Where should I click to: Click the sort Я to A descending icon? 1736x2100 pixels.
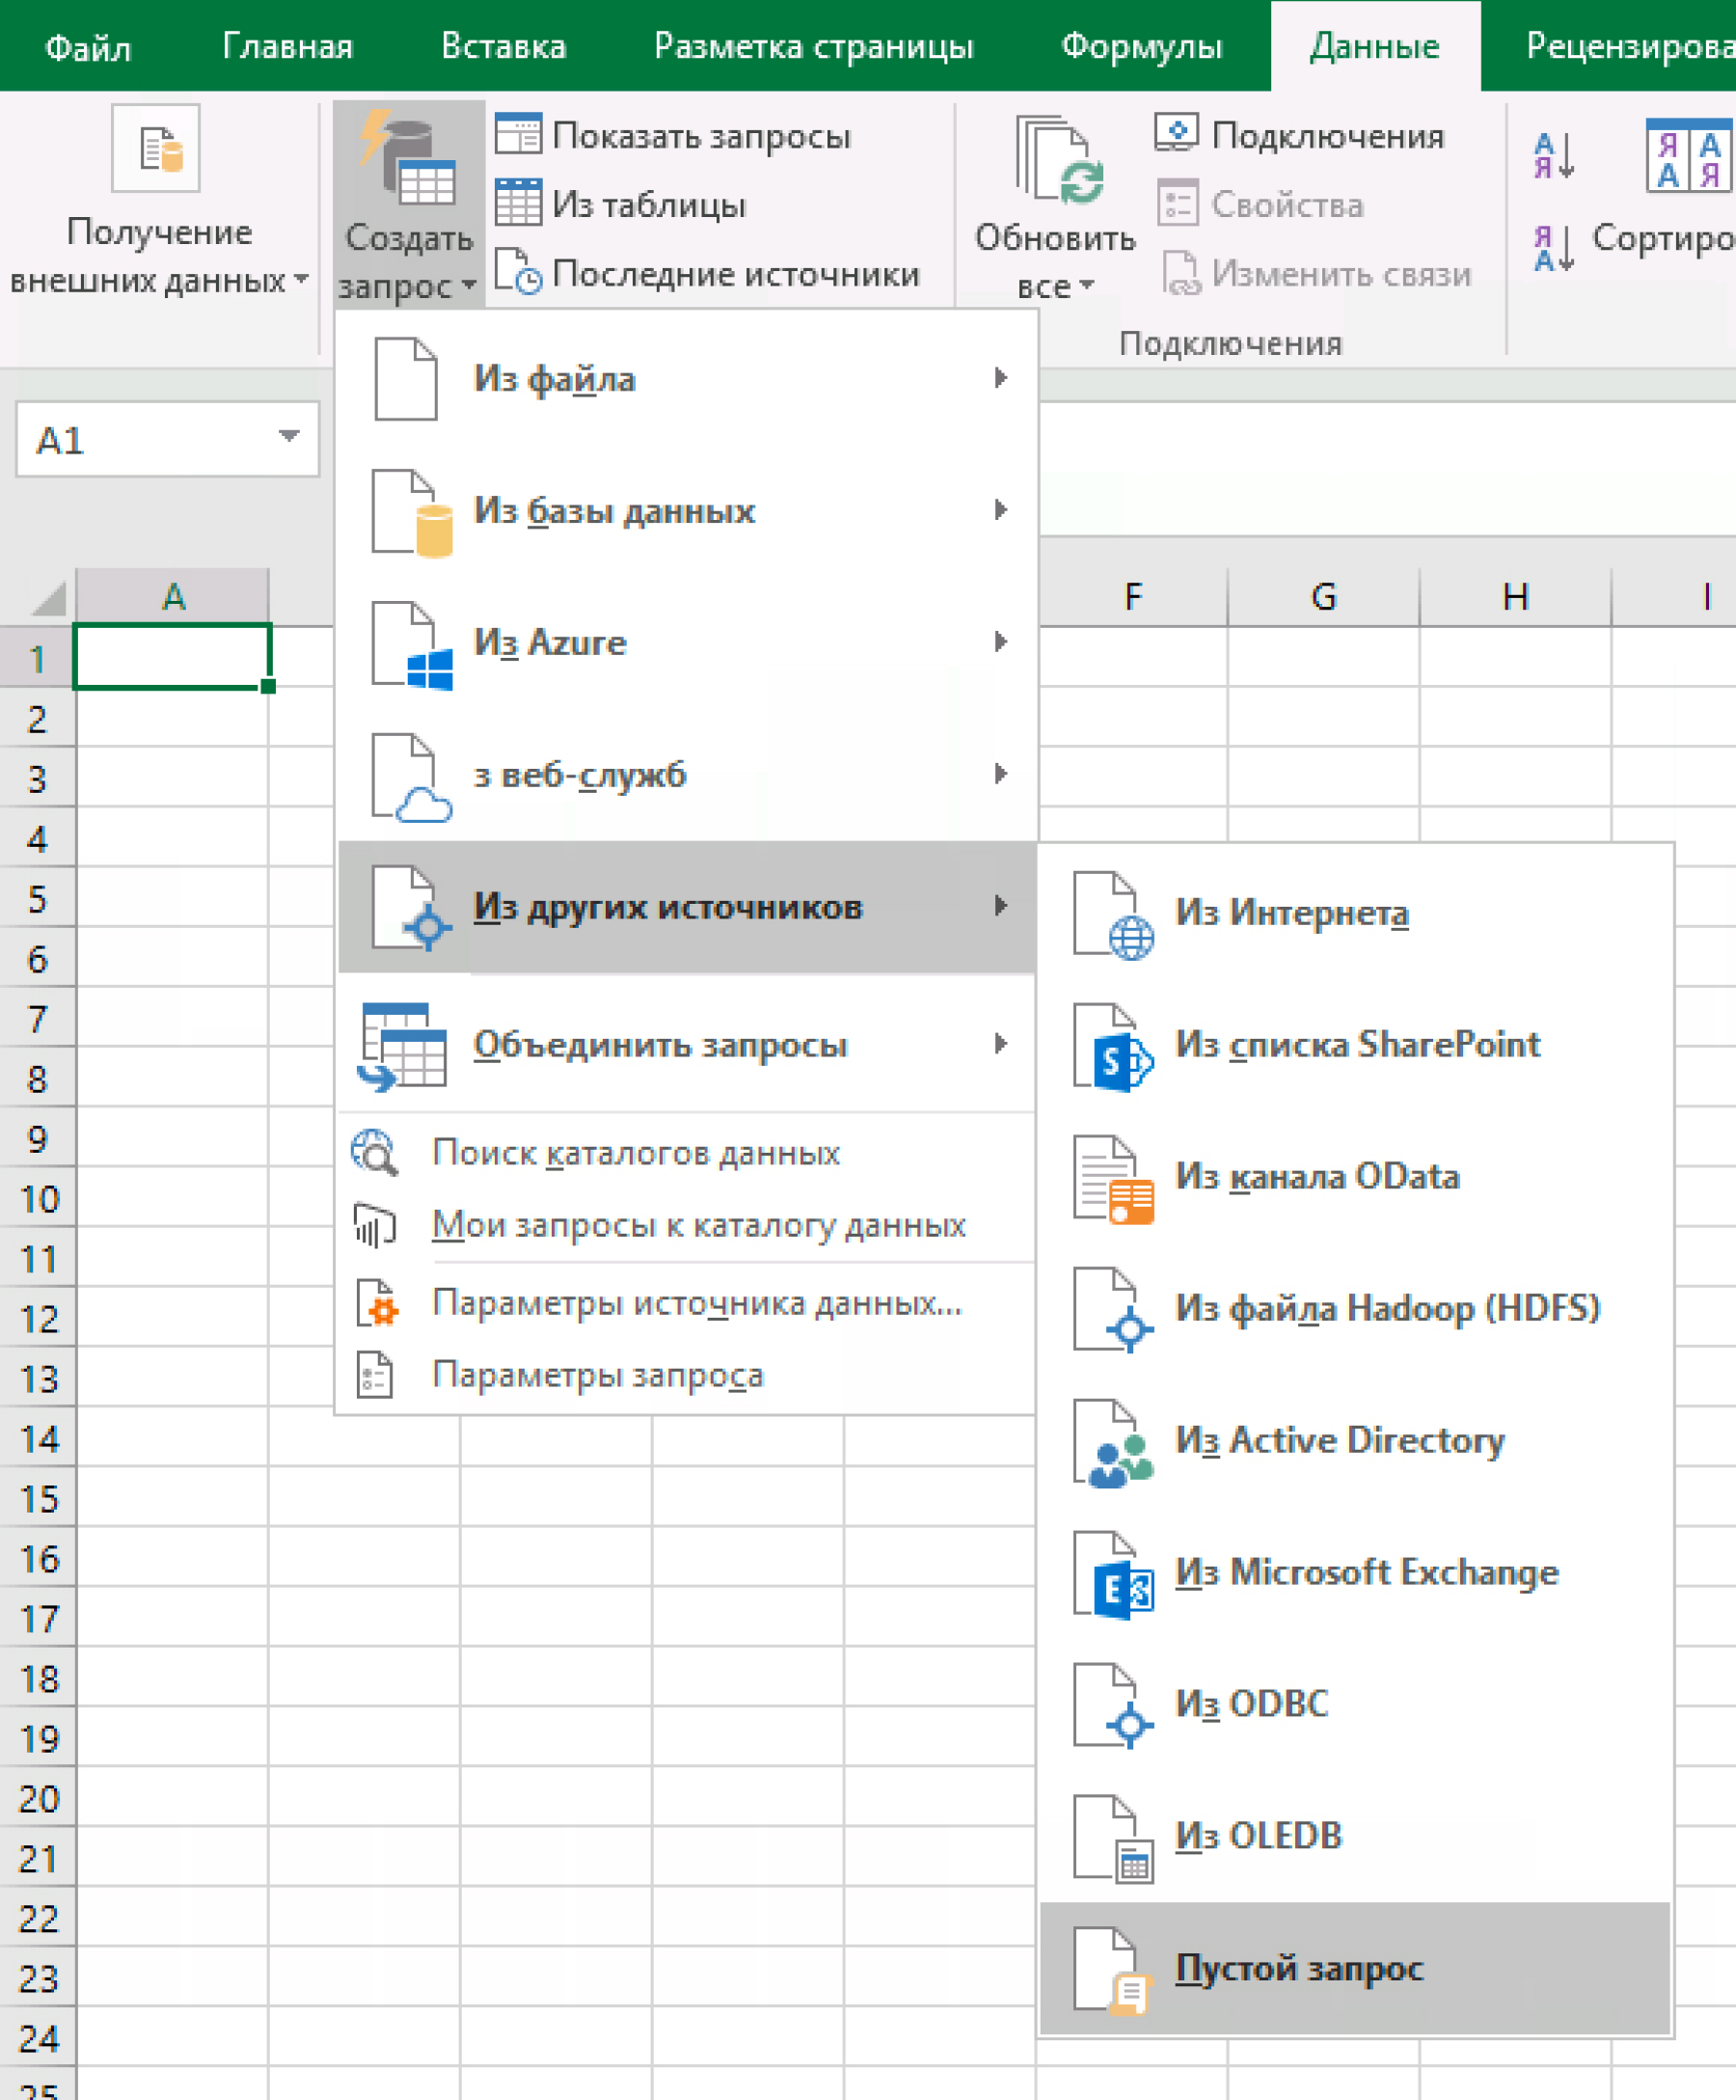coord(1554,247)
